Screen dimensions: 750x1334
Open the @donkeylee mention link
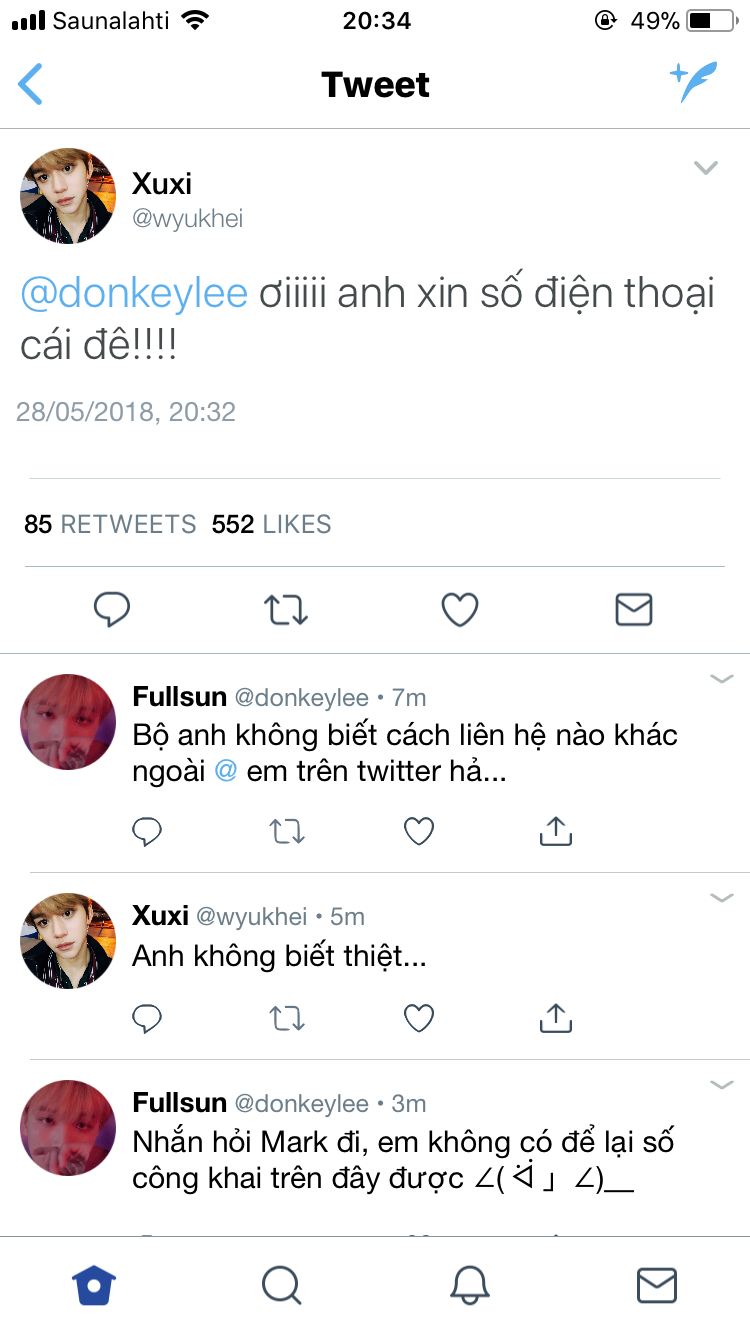click(x=134, y=294)
